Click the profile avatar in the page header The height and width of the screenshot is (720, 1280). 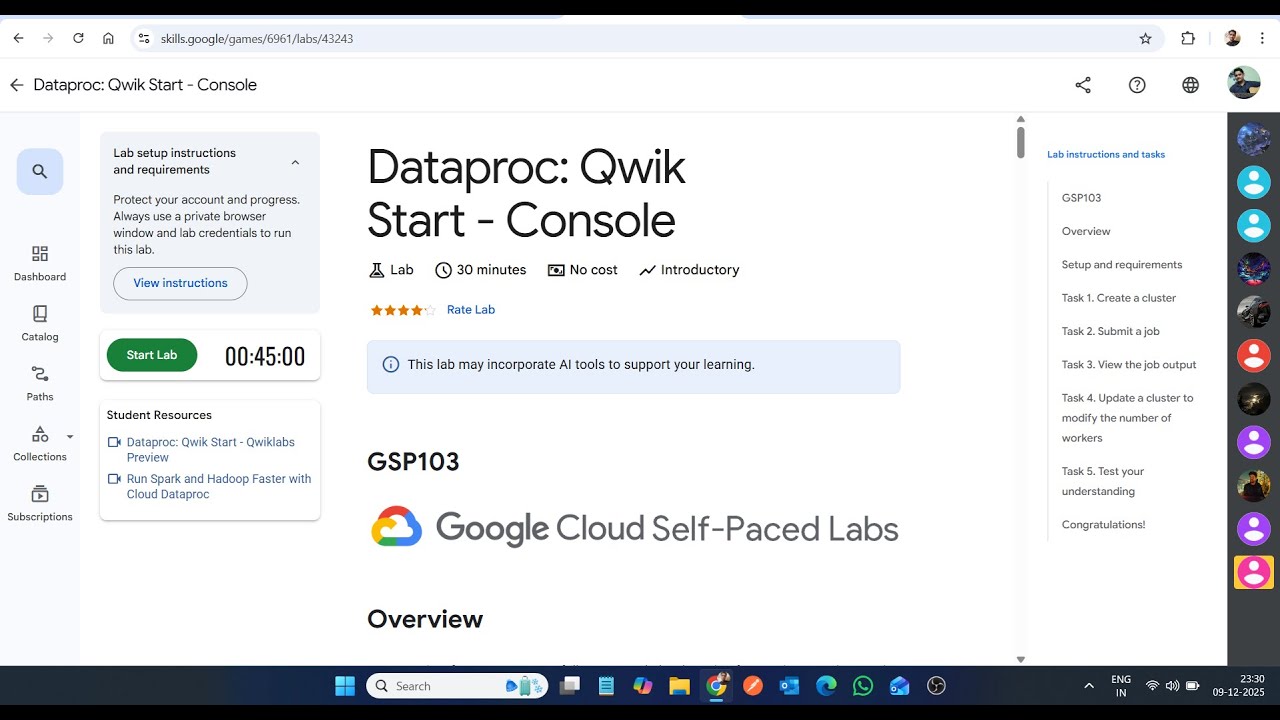1244,83
